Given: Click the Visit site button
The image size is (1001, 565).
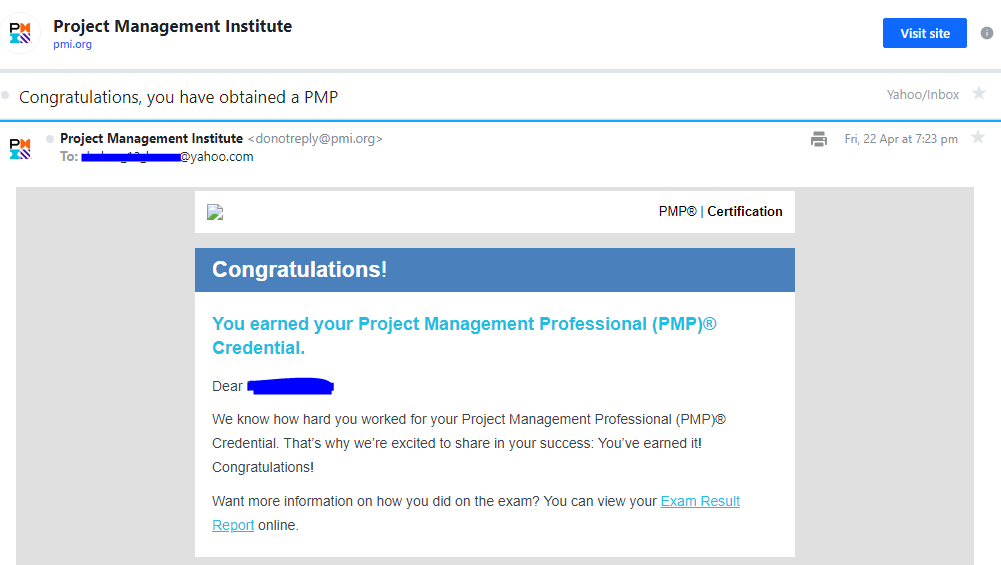Looking at the screenshot, I should click(x=924, y=33).
